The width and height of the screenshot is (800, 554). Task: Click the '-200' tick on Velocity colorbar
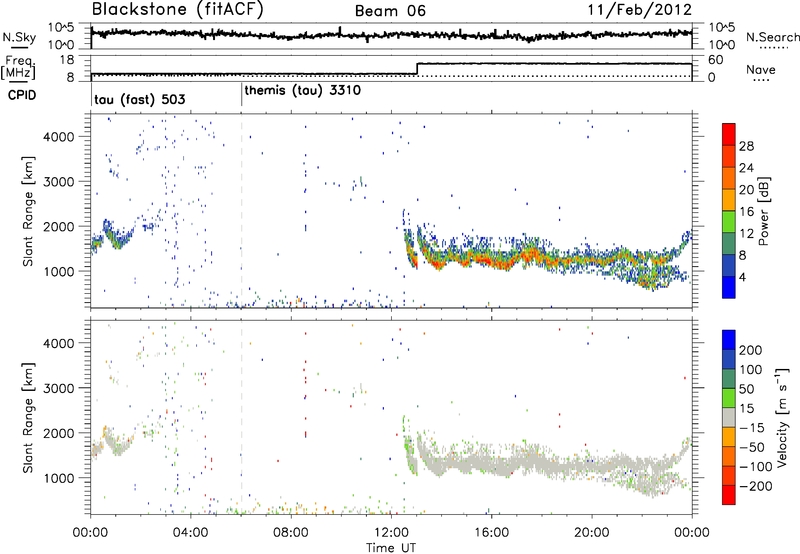tap(755, 486)
